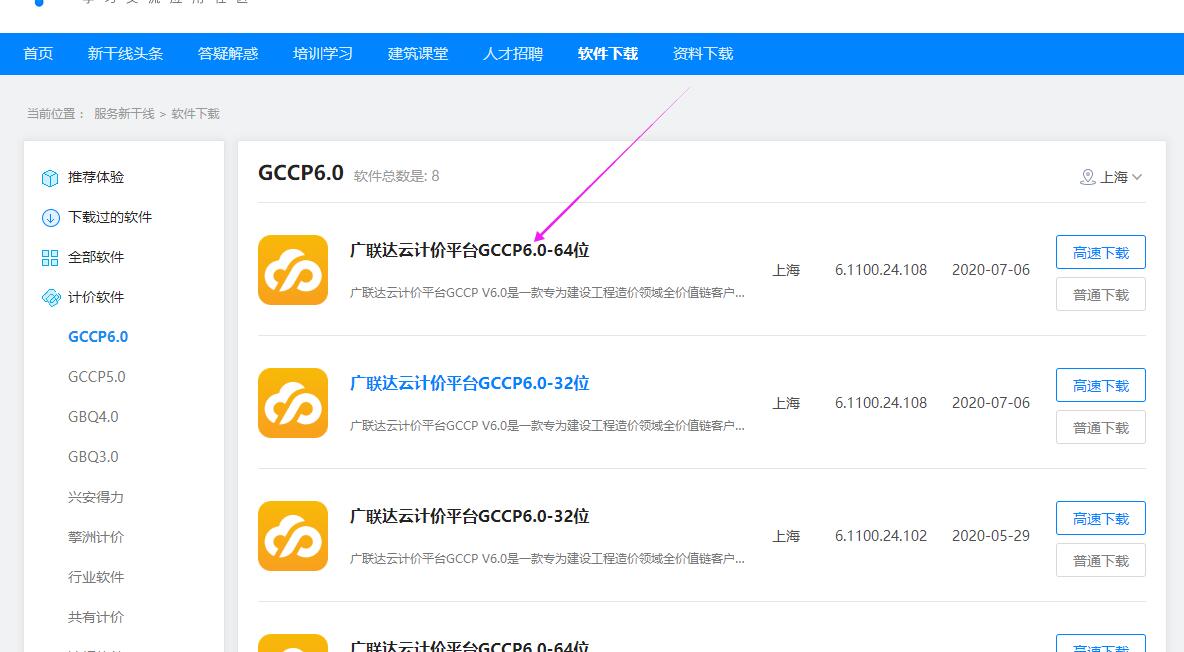Click 普通下载 for GCCP6.0-64位 version 6.1100.24.108
1184x652 pixels.
pos(1100,295)
